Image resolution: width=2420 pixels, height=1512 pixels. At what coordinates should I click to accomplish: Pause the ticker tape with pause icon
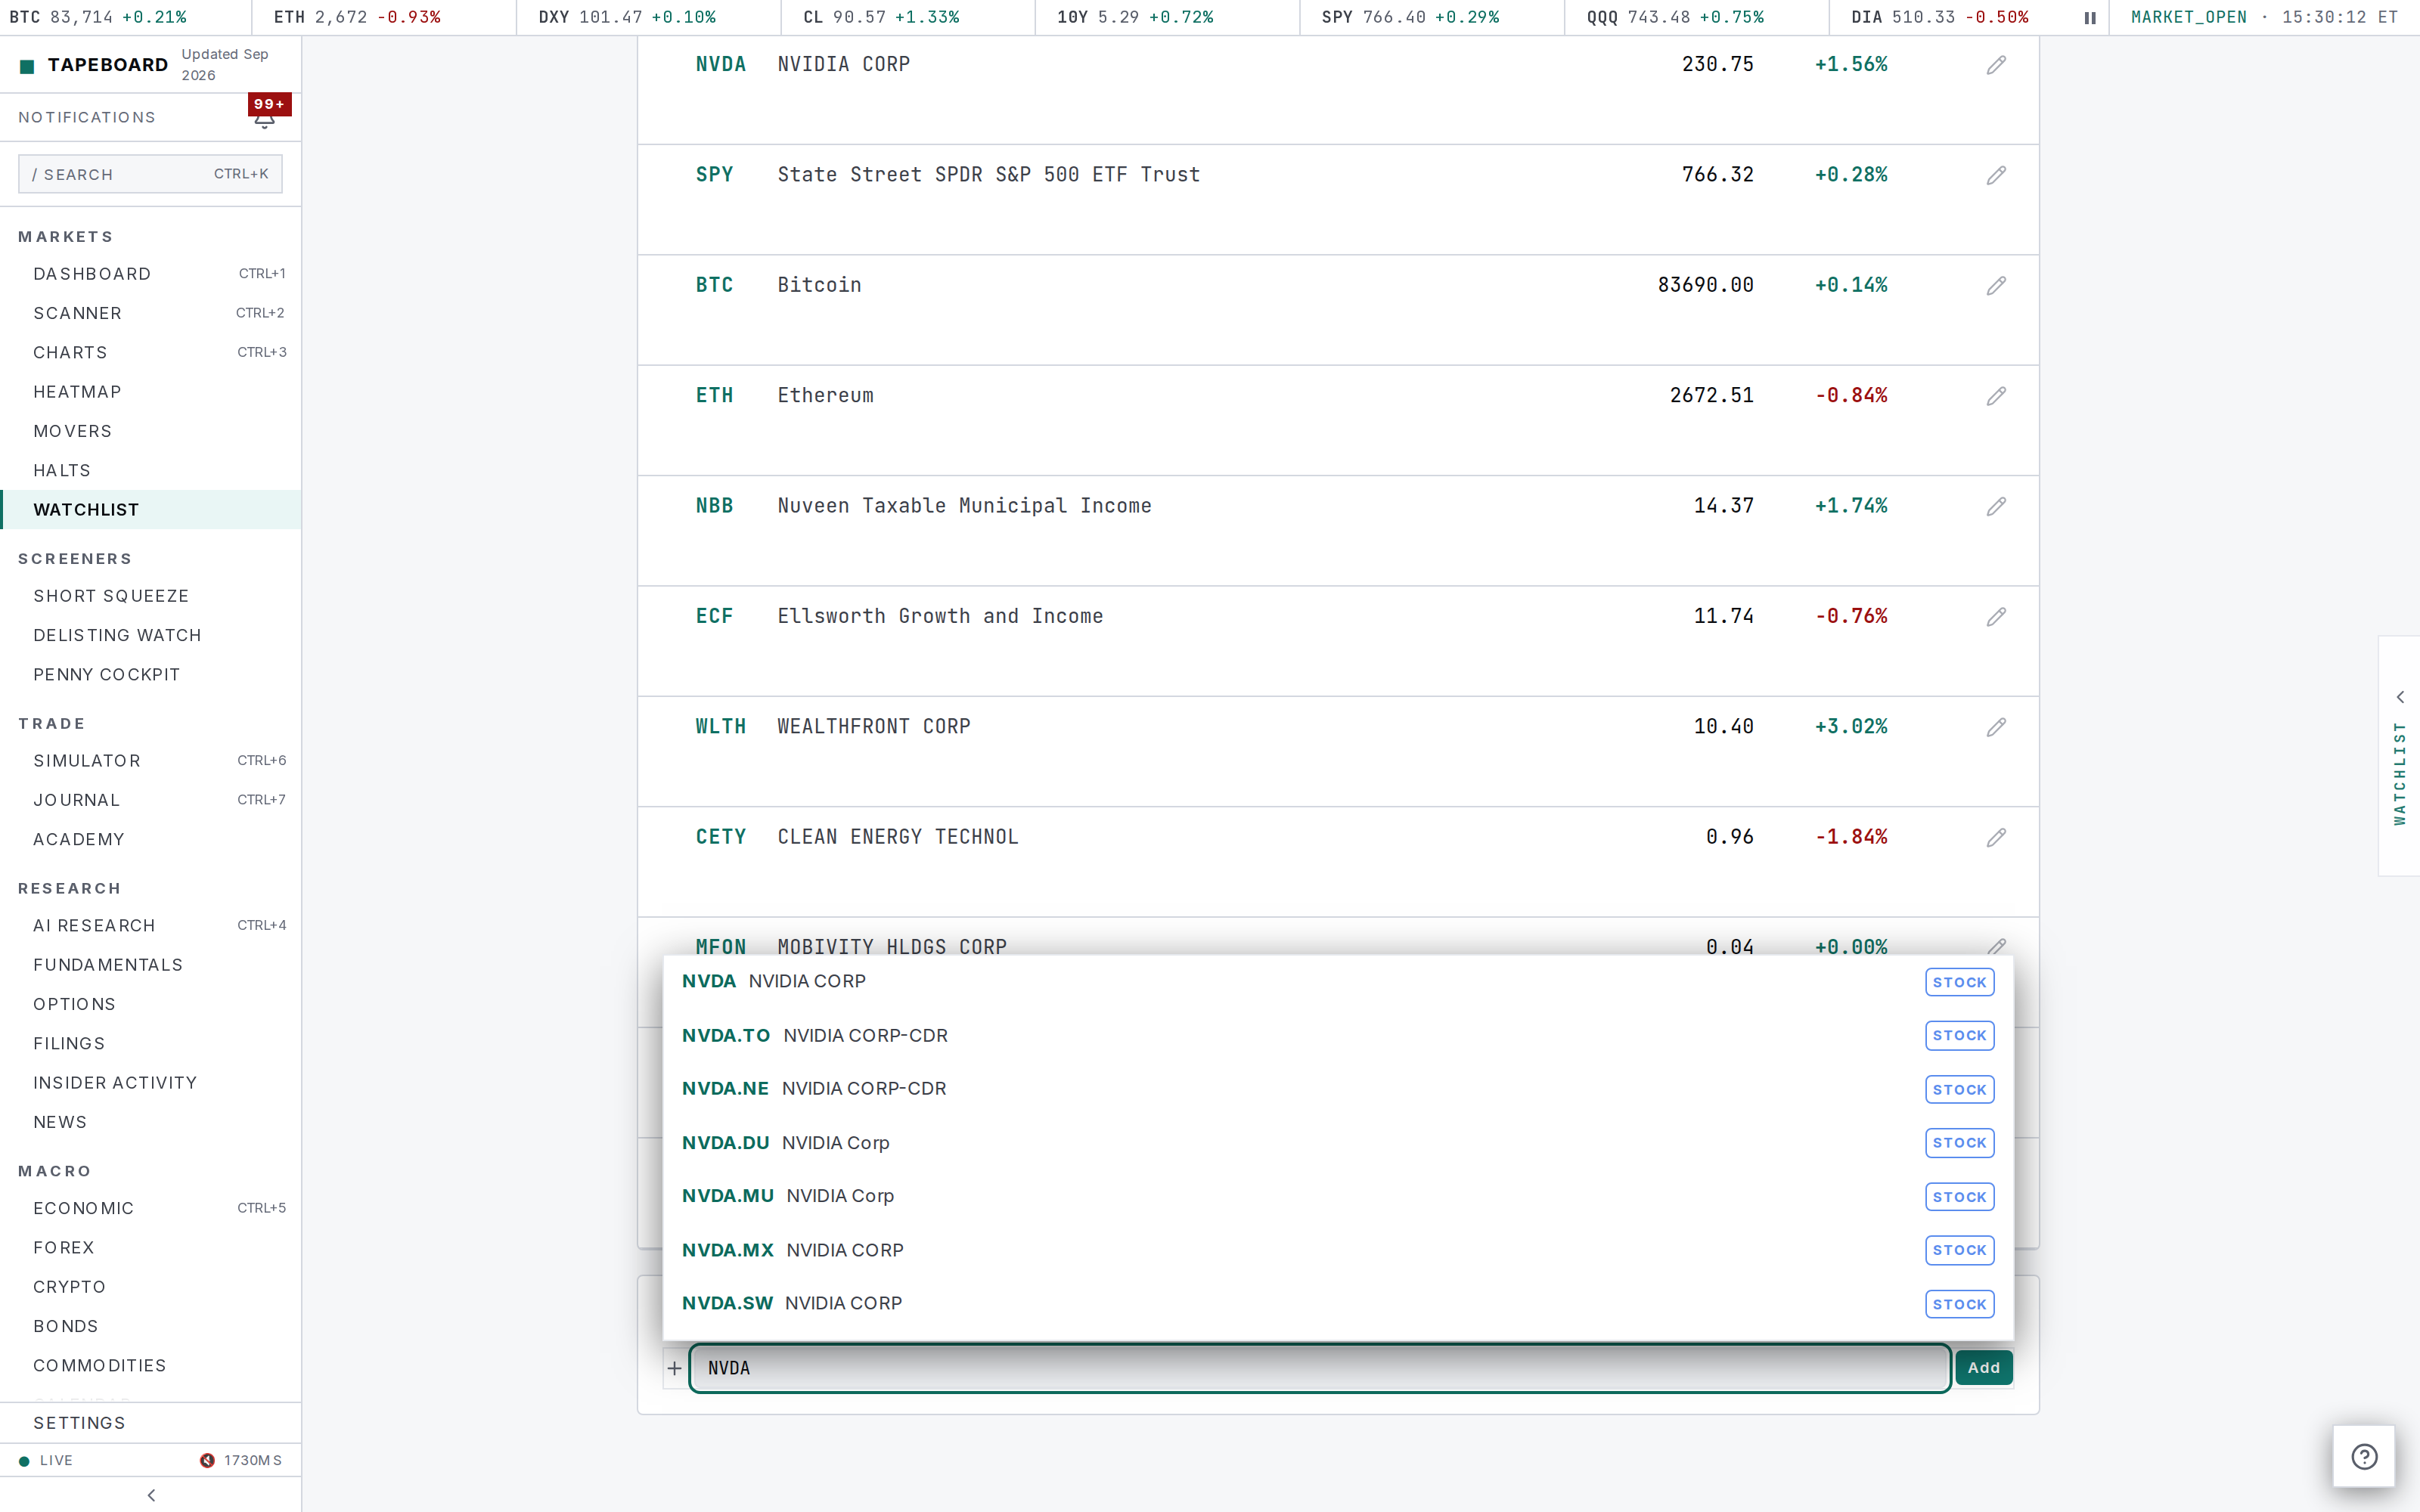coord(2090,18)
